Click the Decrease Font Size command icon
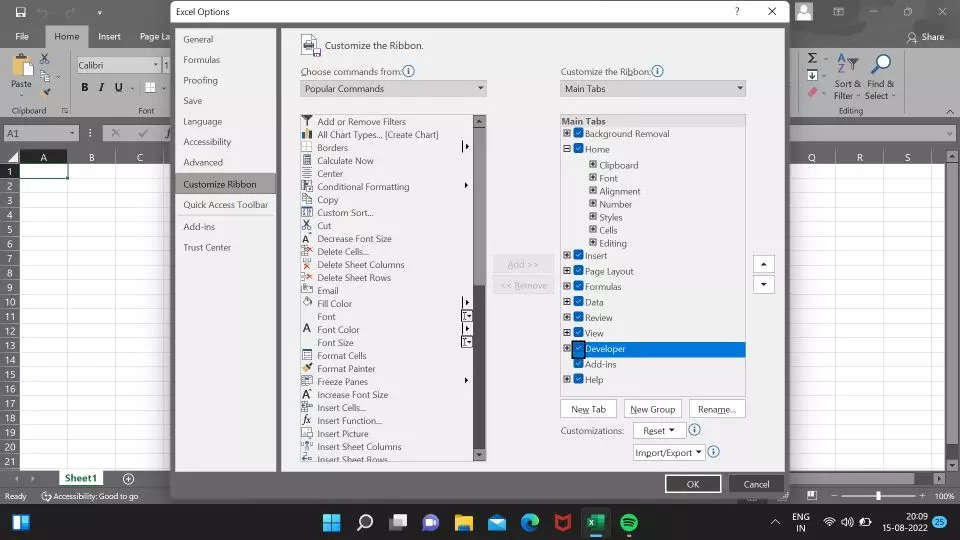The width and height of the screenshot is (960, 540). pos(307,238)
